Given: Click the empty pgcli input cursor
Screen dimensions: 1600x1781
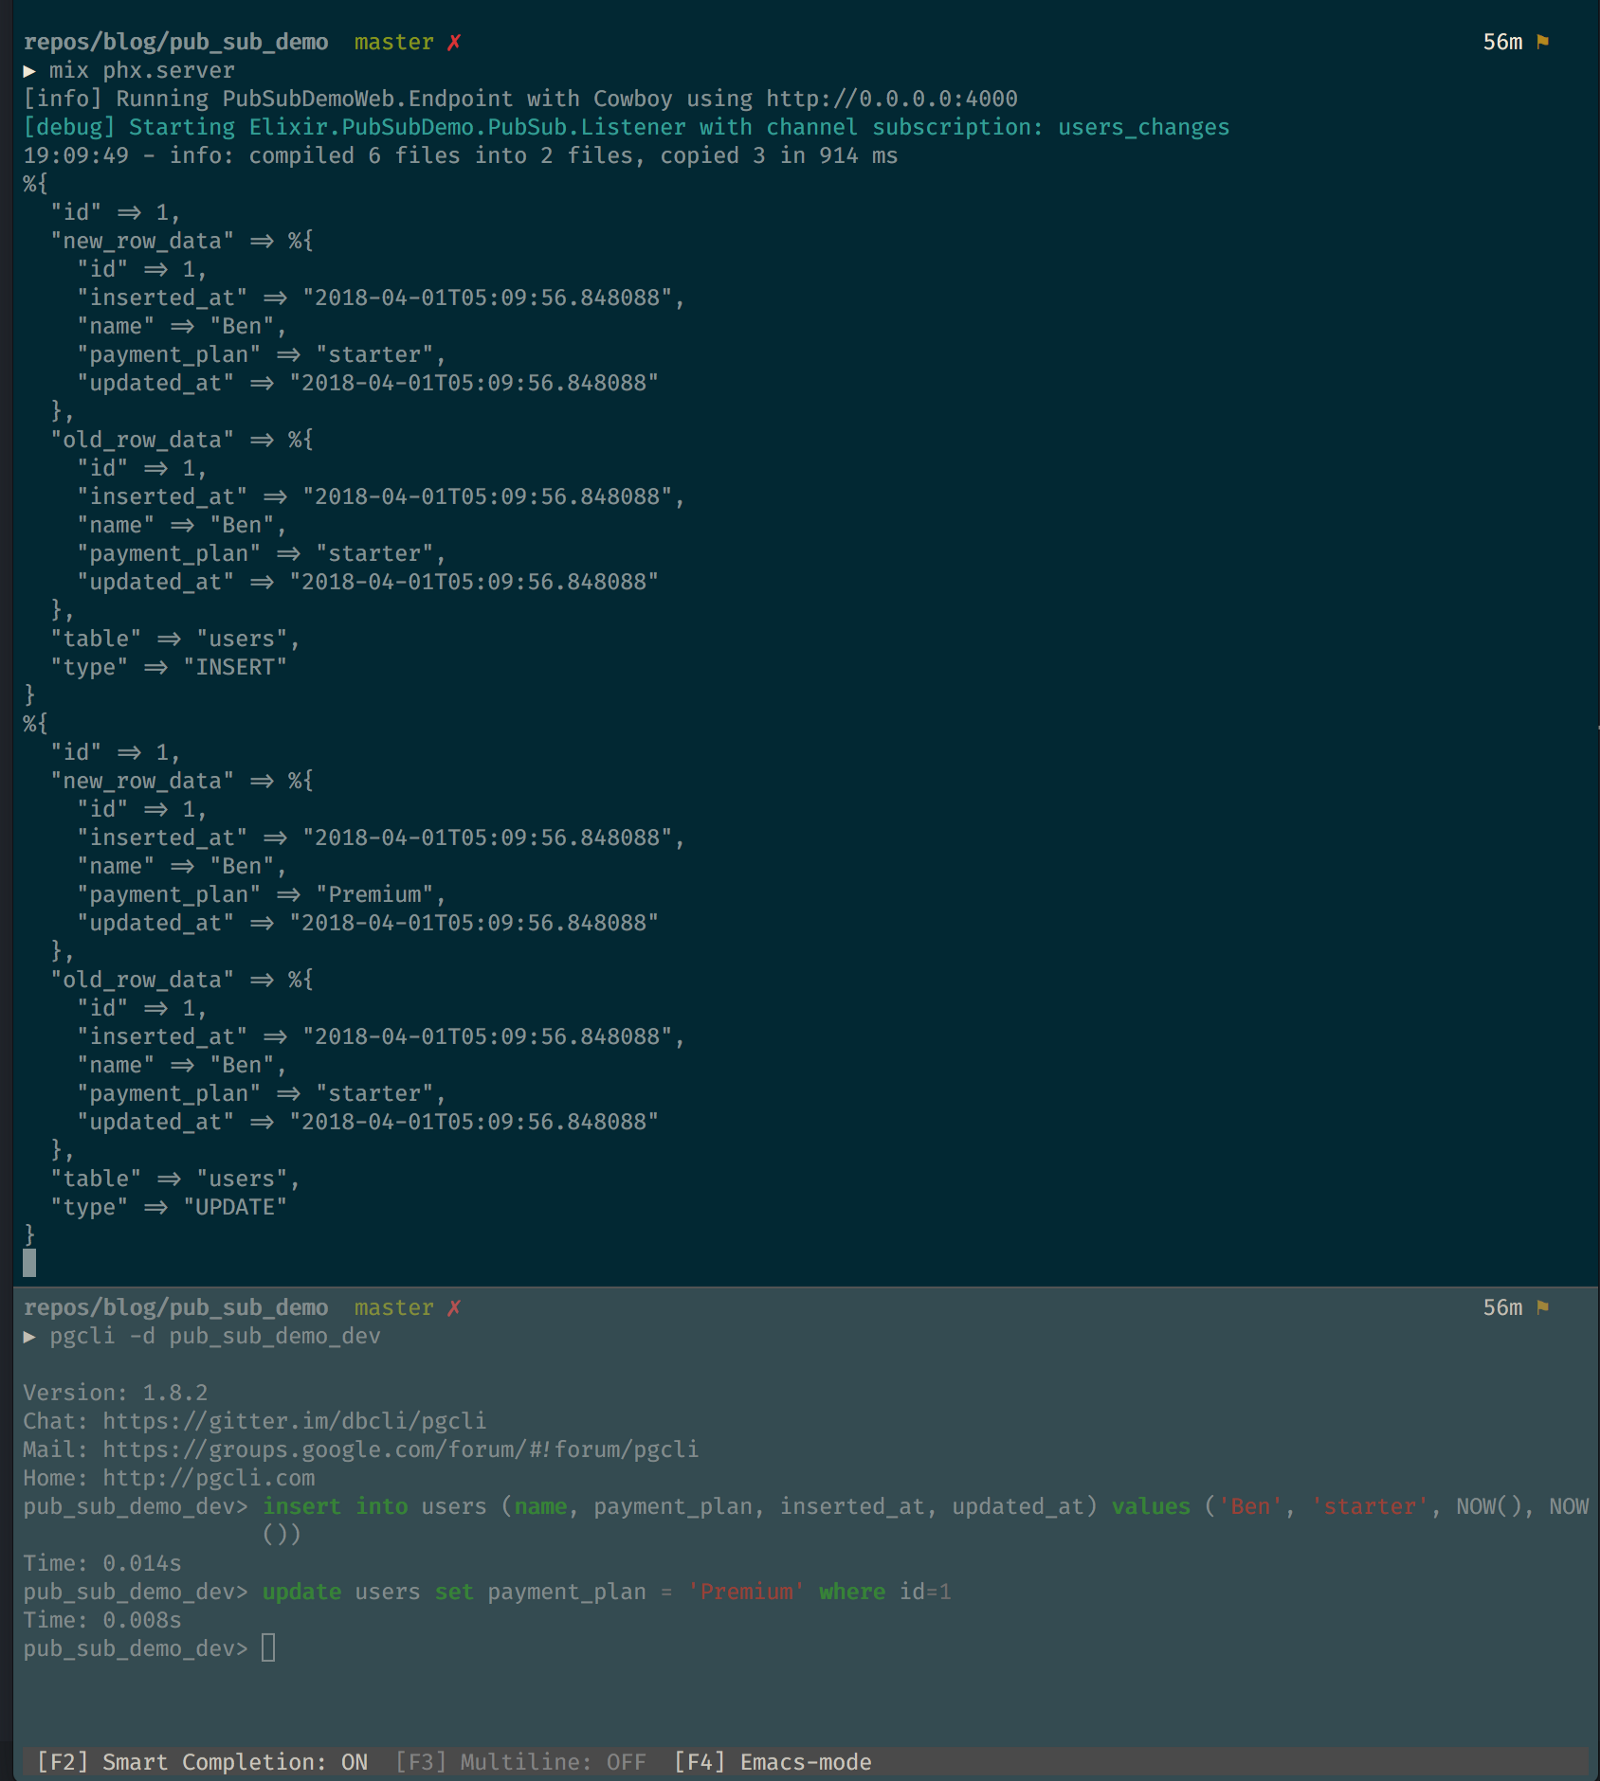Looking at the screenshot, I should [268, 1648].
